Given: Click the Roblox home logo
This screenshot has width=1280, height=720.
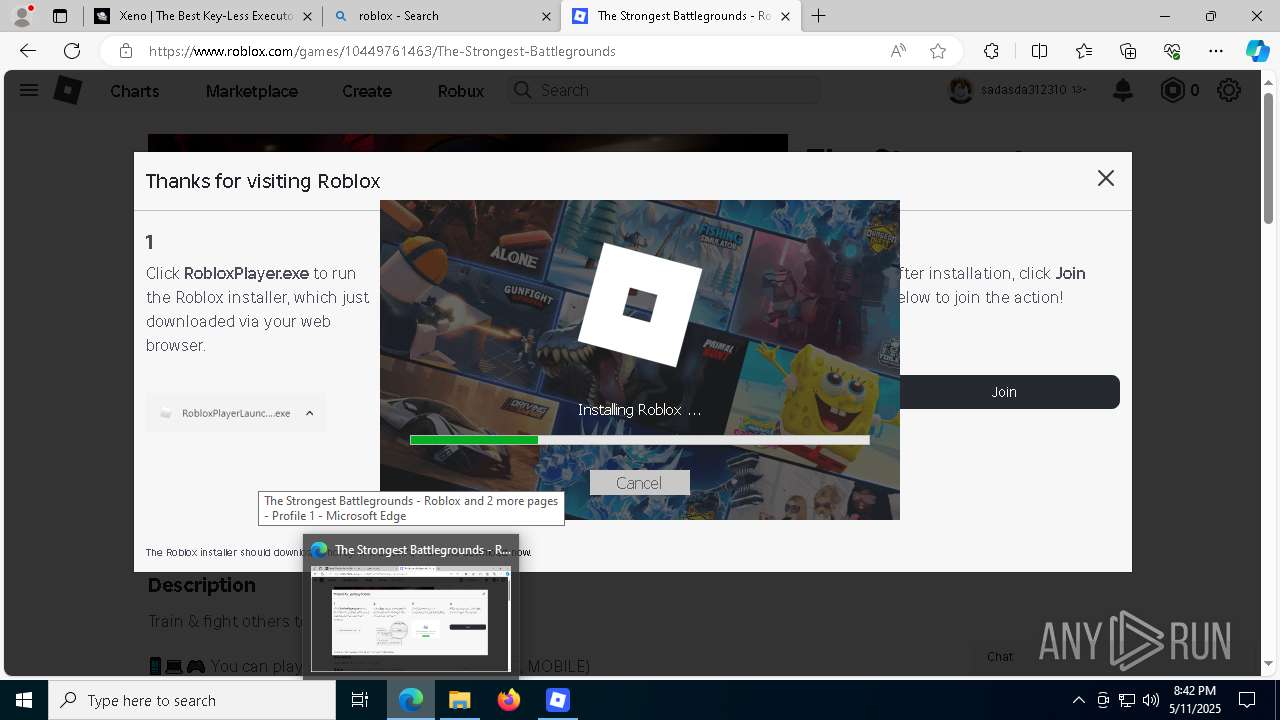Looking at the screenshot, I should pos(67,90).
